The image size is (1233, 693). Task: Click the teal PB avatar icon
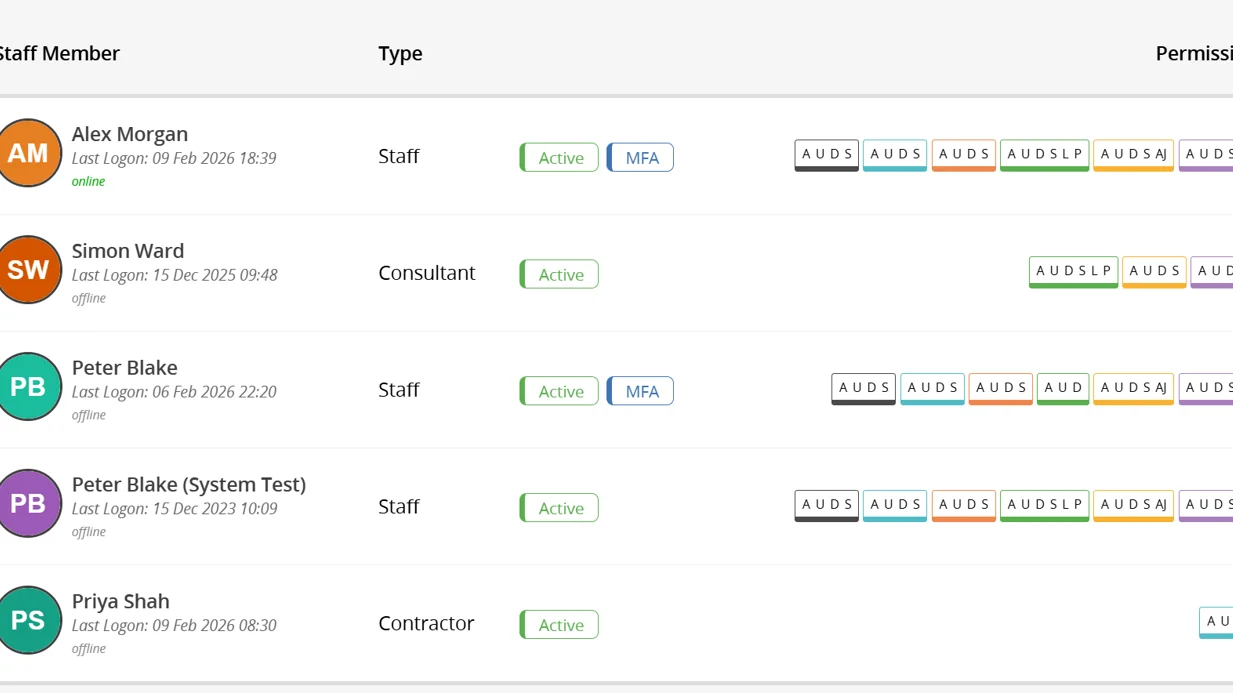pos(28,387)
